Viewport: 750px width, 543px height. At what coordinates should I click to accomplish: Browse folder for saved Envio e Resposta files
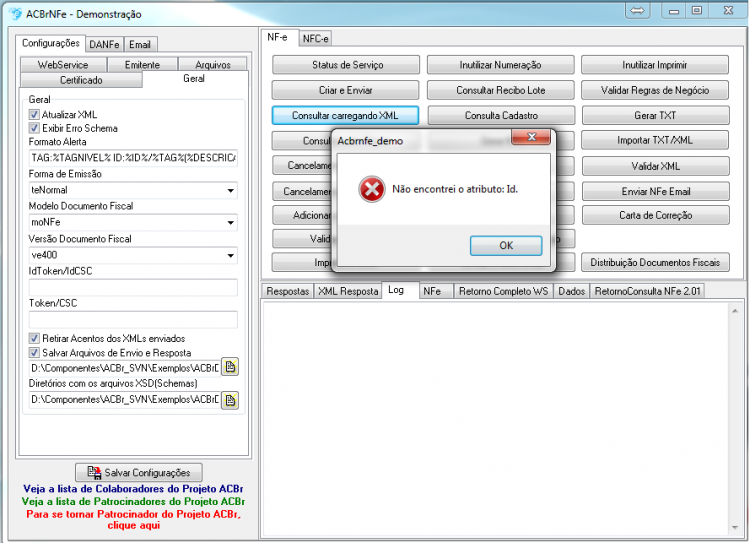230,367
